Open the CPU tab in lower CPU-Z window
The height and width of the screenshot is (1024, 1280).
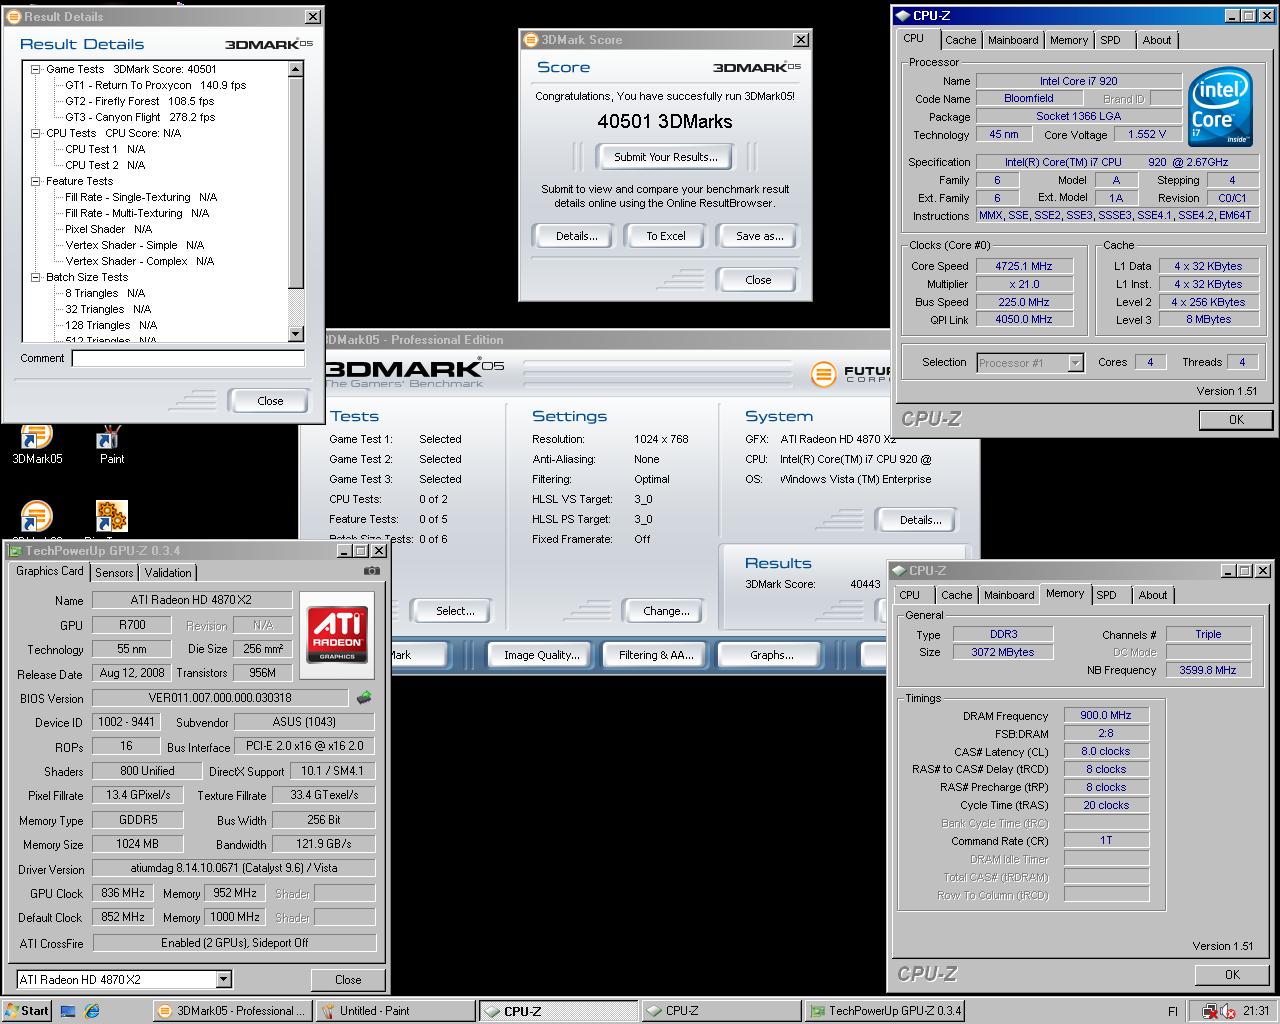pos(910,595)
